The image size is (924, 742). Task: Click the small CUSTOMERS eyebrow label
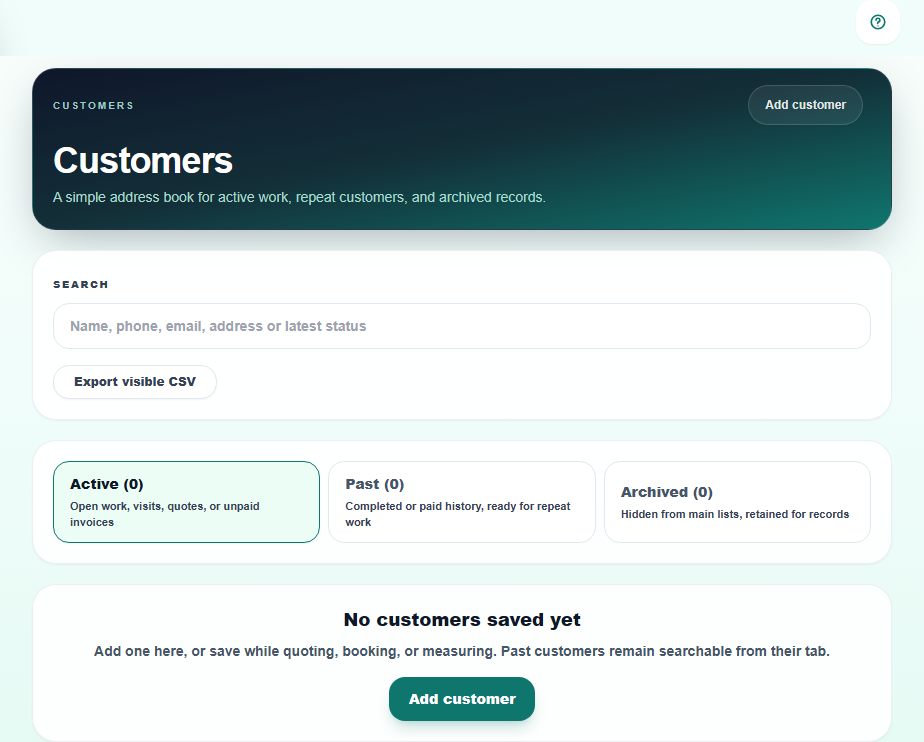pyautogui.click(x=93, y=105)
